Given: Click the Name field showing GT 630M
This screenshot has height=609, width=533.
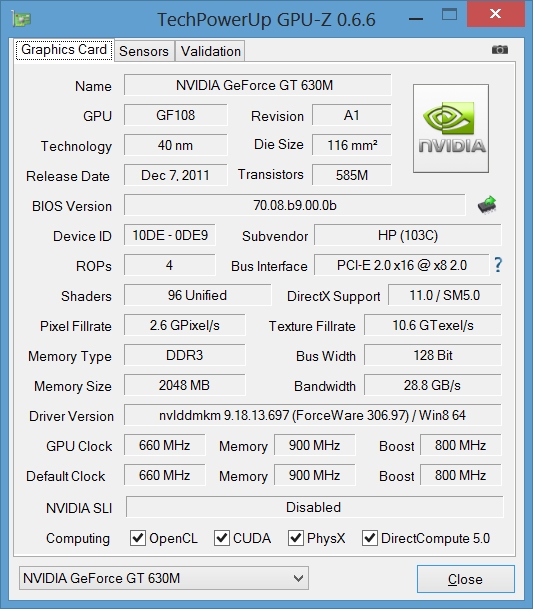Looking at the screenshot, I should click(x=258, y=85).
